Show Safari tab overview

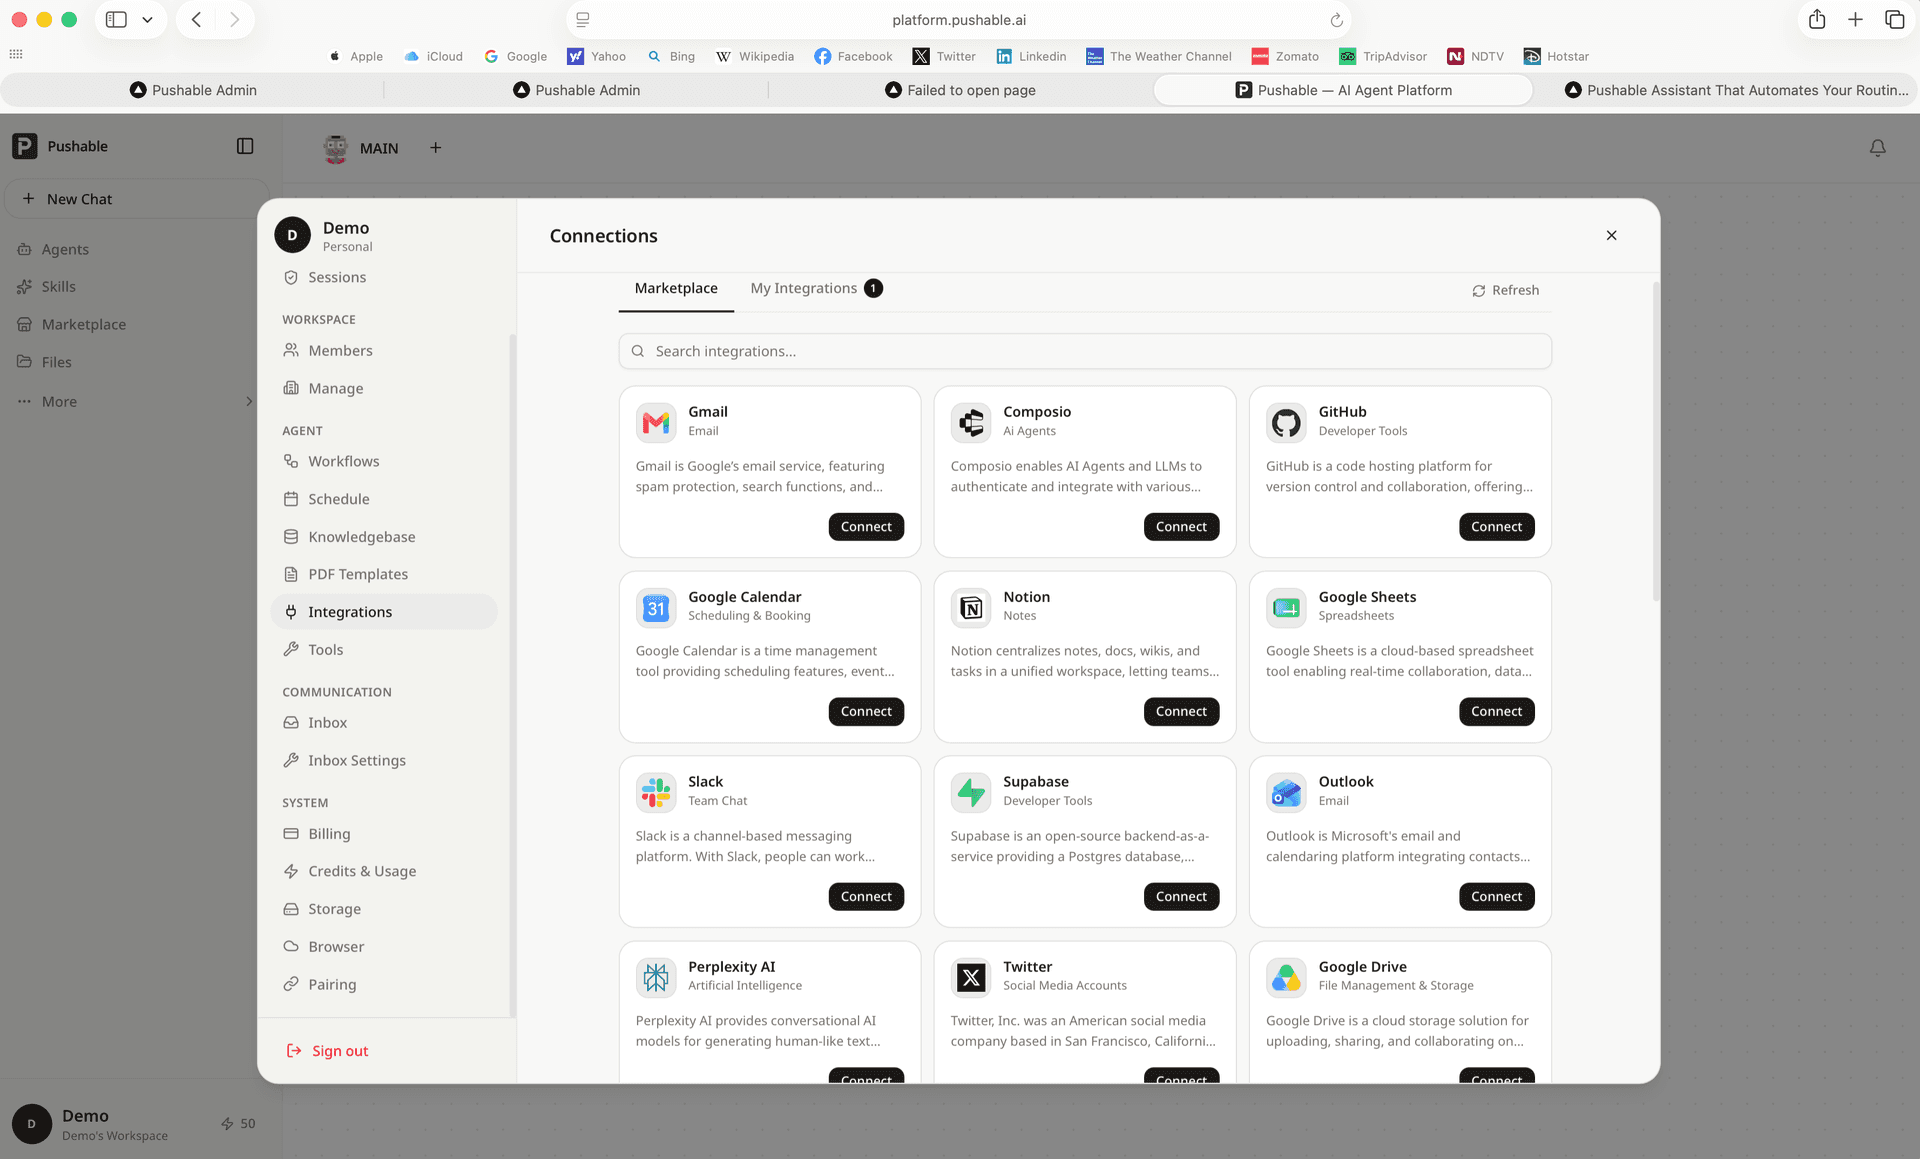[1894, 20]
